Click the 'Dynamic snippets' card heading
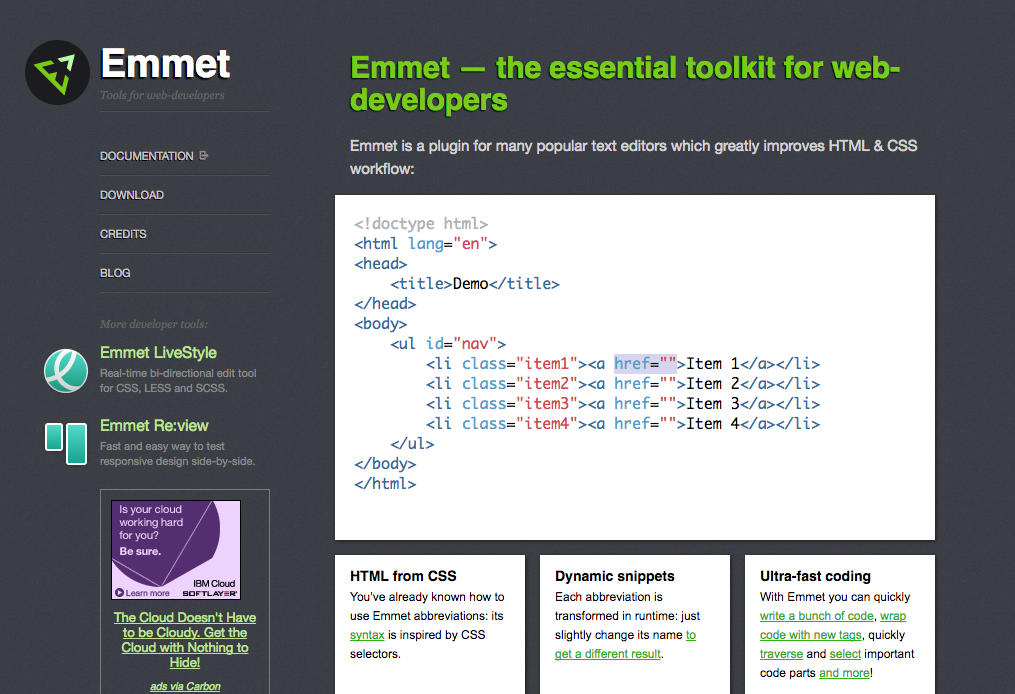Screen dimensions: 1015x694 (x=614, y=576)
